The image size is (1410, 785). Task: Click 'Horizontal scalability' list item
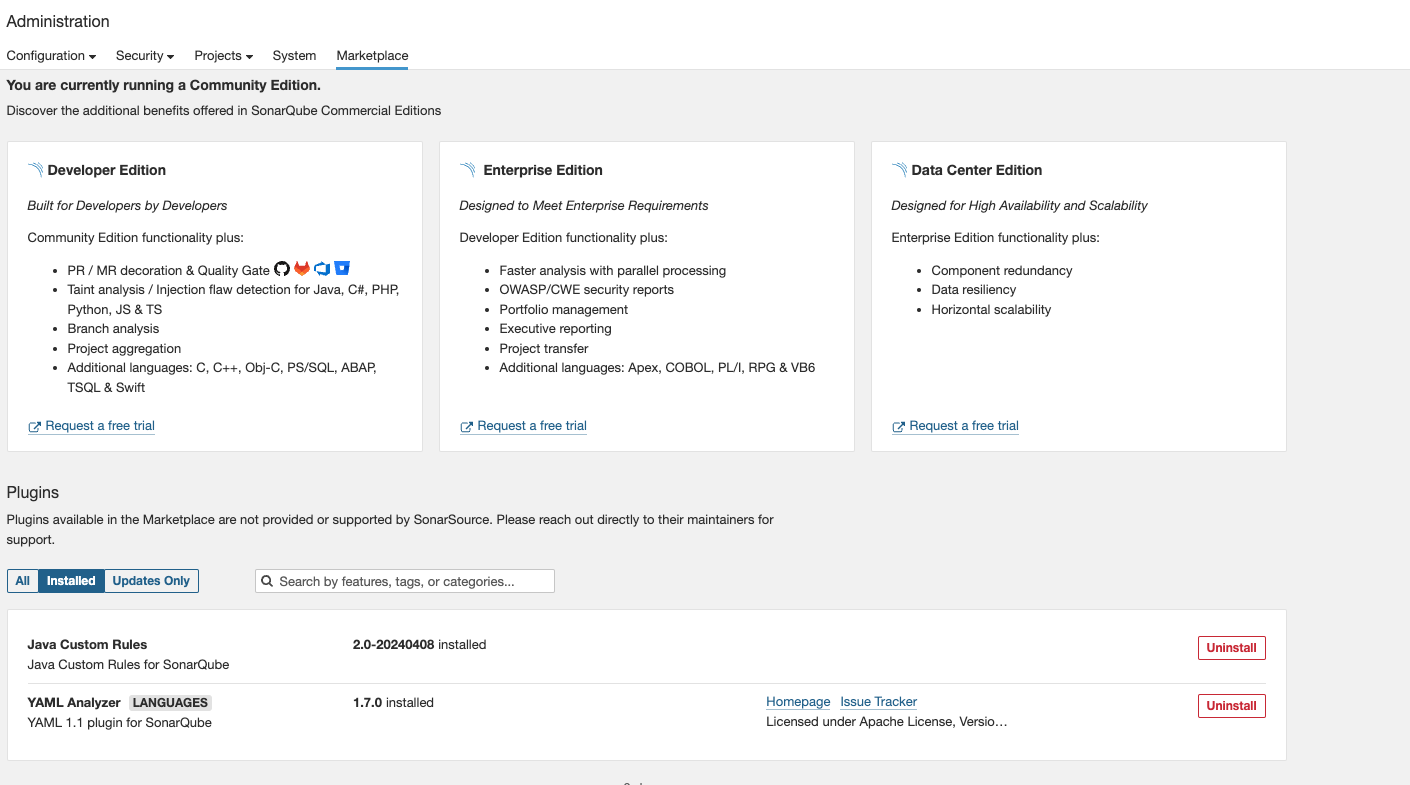tap(991, 310)
